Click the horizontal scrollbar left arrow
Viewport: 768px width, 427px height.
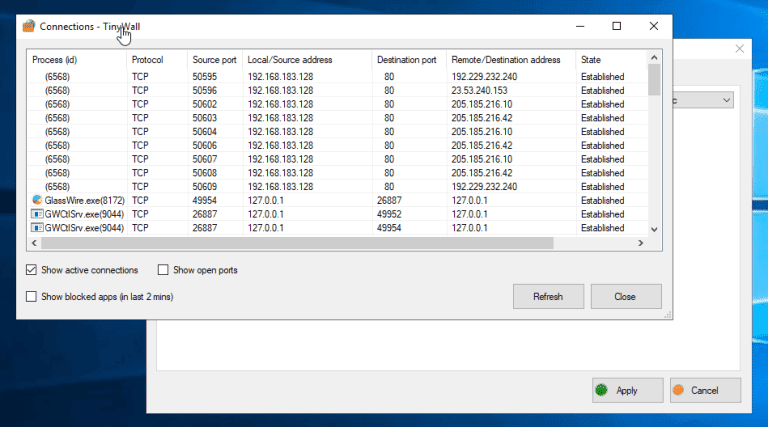[34, 243]
